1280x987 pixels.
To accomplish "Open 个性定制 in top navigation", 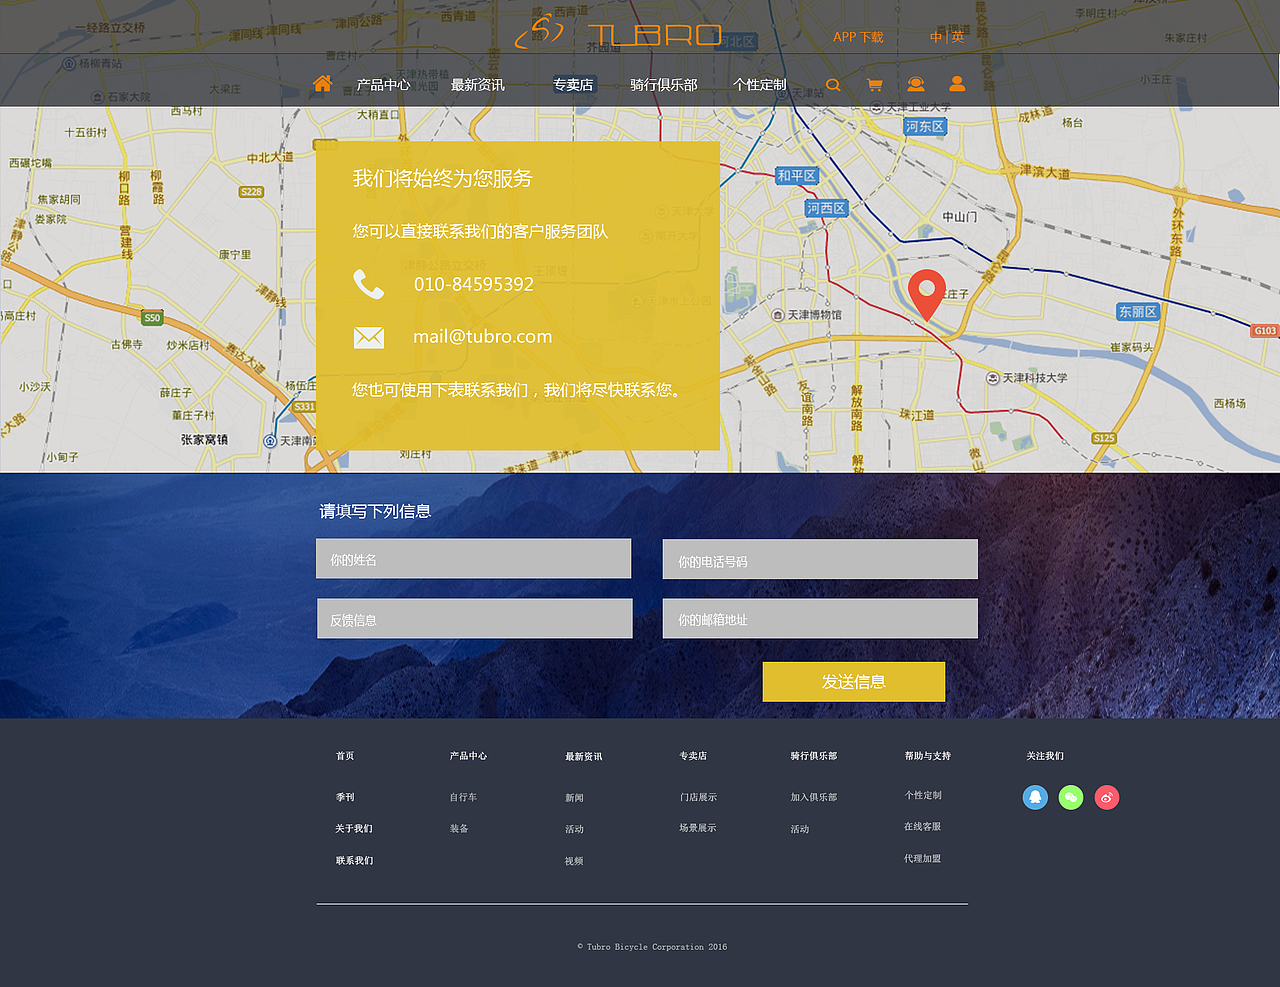I will 760,85.
